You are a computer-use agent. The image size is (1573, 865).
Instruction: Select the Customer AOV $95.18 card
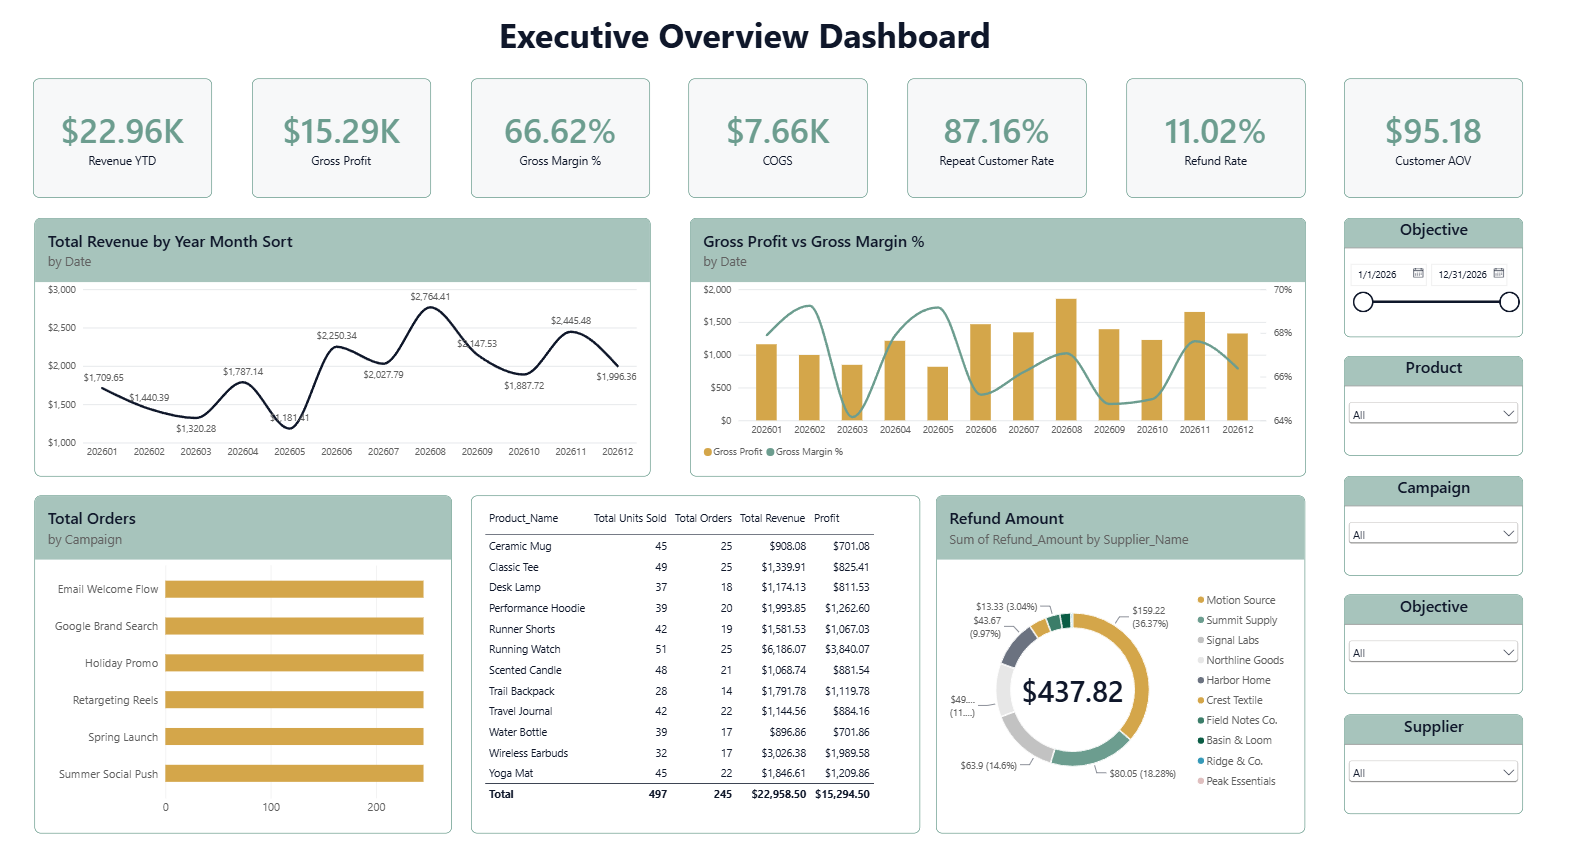(1433, 138)
